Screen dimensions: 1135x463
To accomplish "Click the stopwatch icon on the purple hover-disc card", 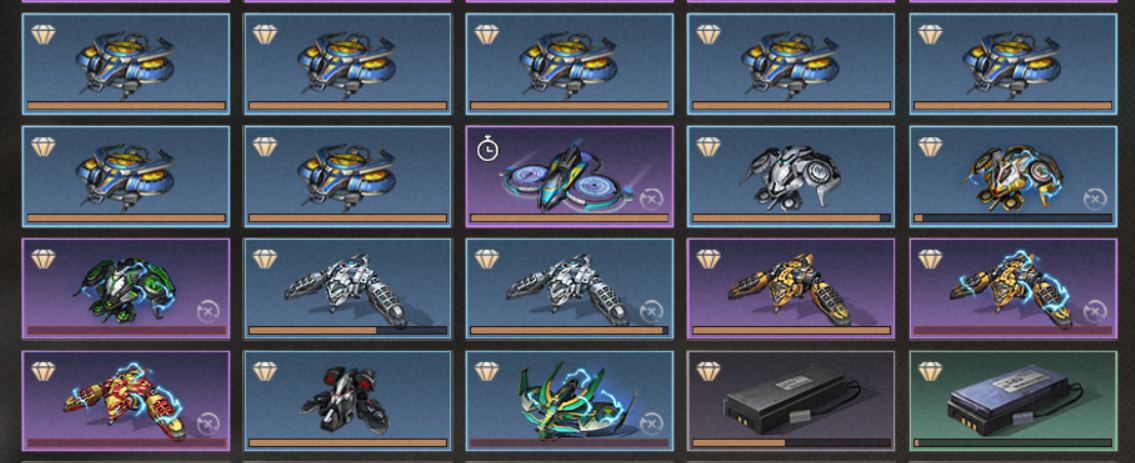I will pos(487,150).
